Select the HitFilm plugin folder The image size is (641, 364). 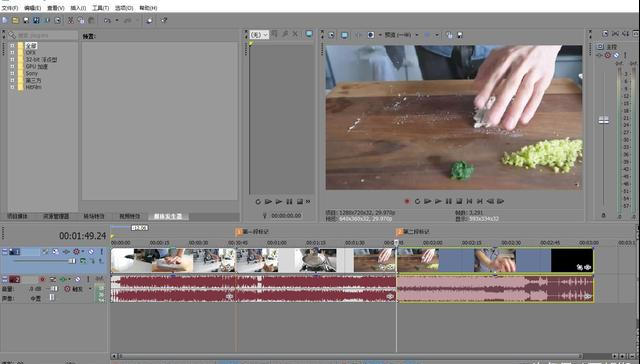tap(34, 87)
